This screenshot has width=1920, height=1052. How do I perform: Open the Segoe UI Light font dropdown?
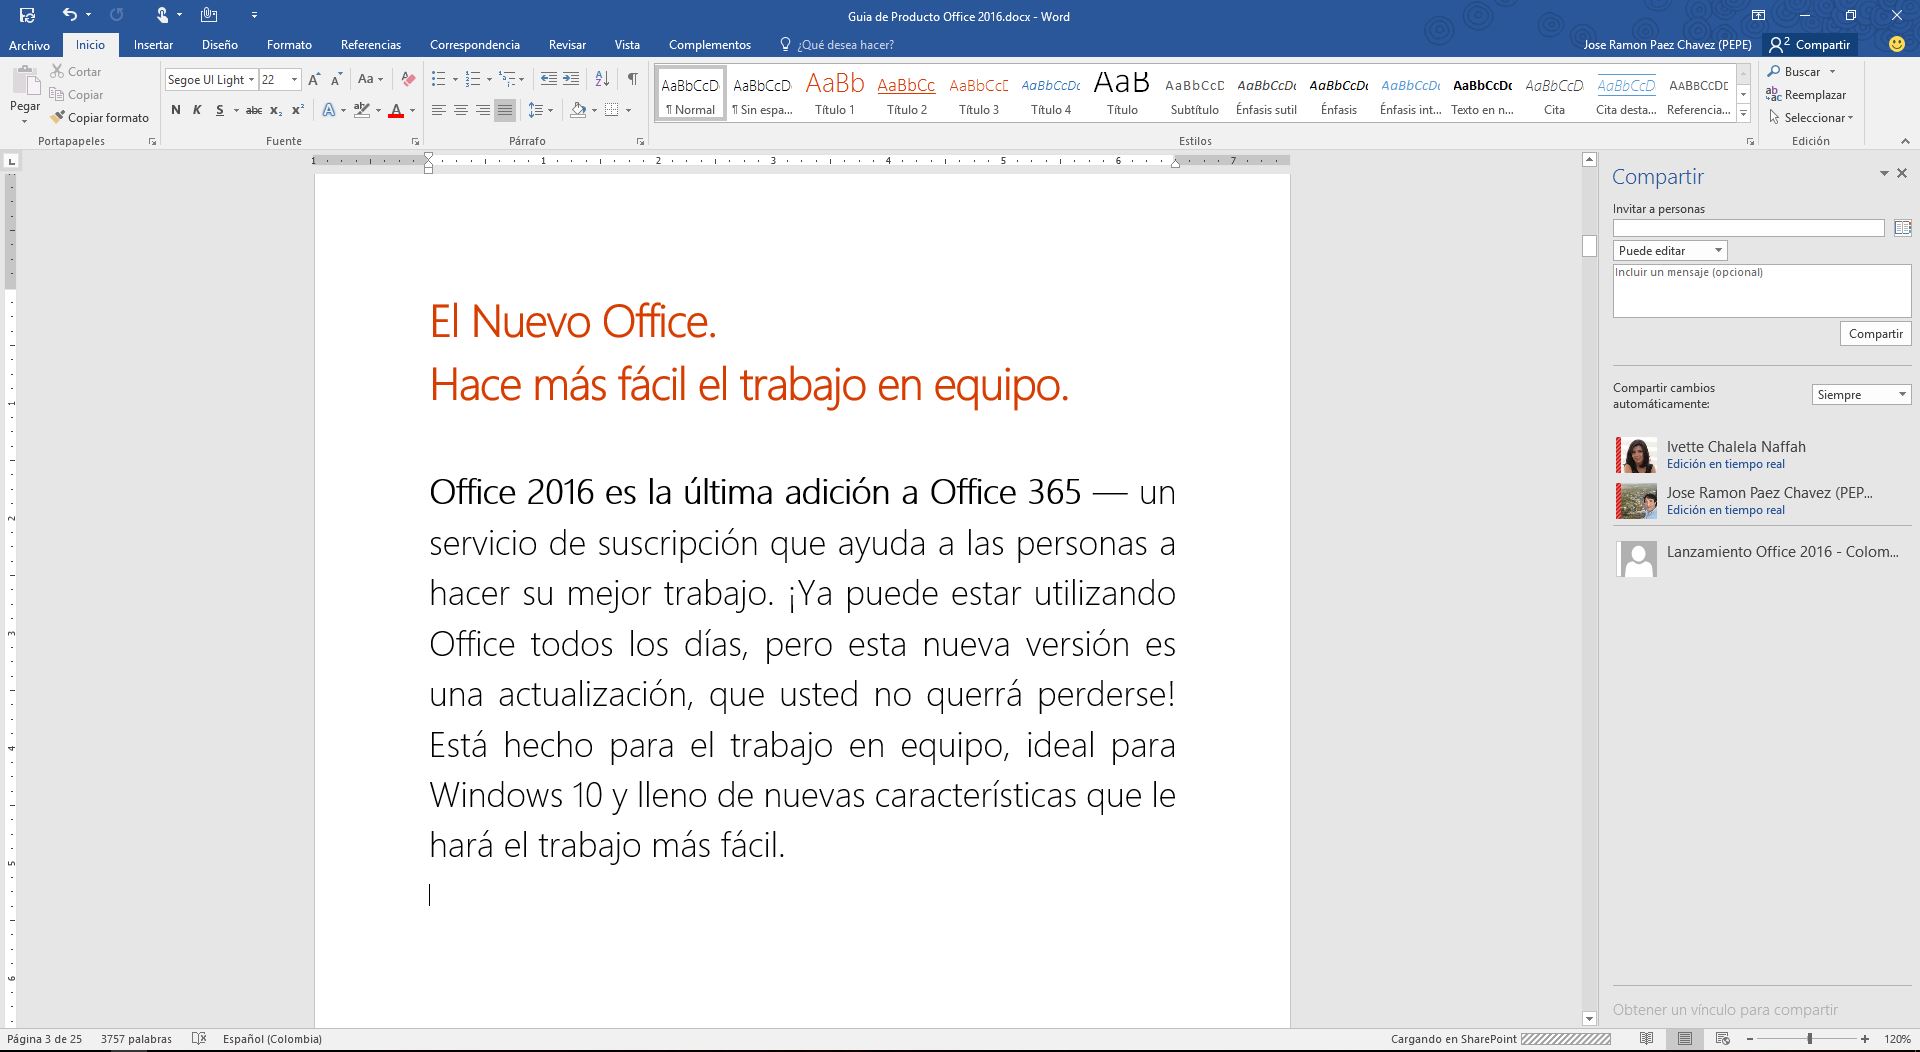251,79
